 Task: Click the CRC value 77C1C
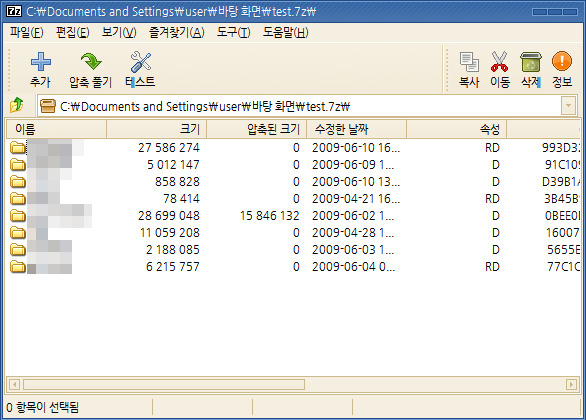564,267
